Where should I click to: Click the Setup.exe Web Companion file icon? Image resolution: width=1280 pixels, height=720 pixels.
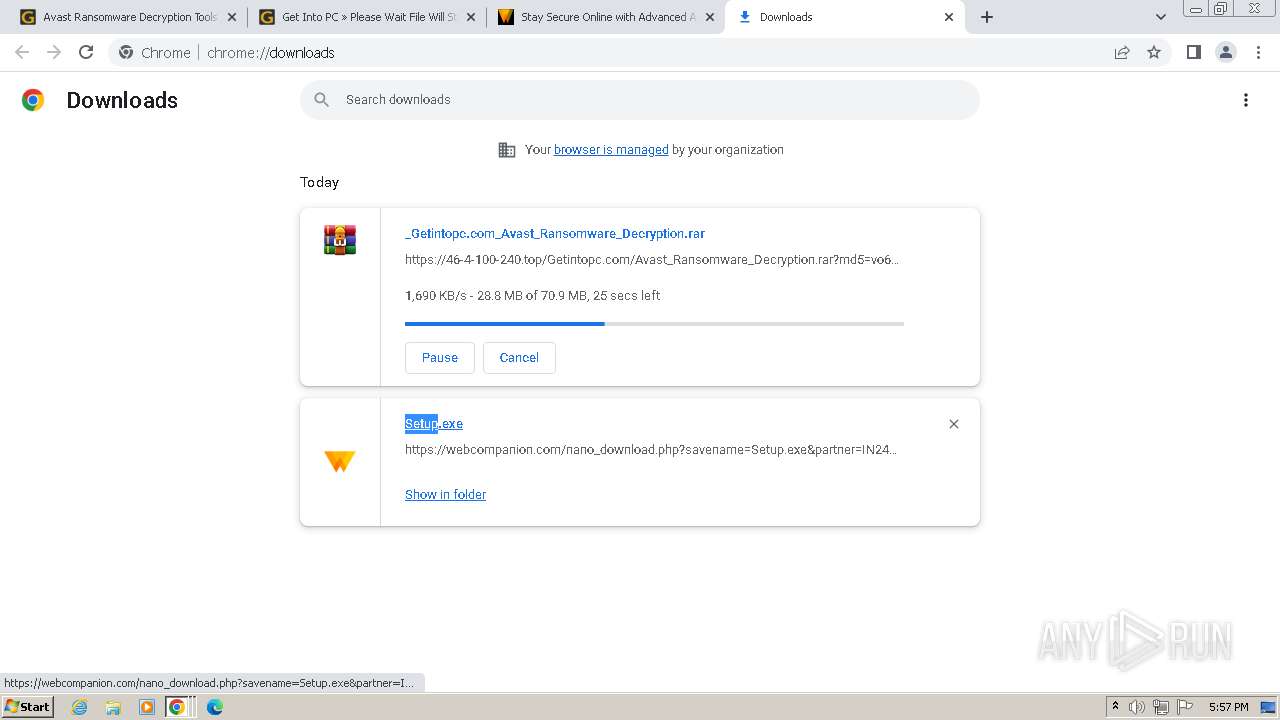coord(340,461)
